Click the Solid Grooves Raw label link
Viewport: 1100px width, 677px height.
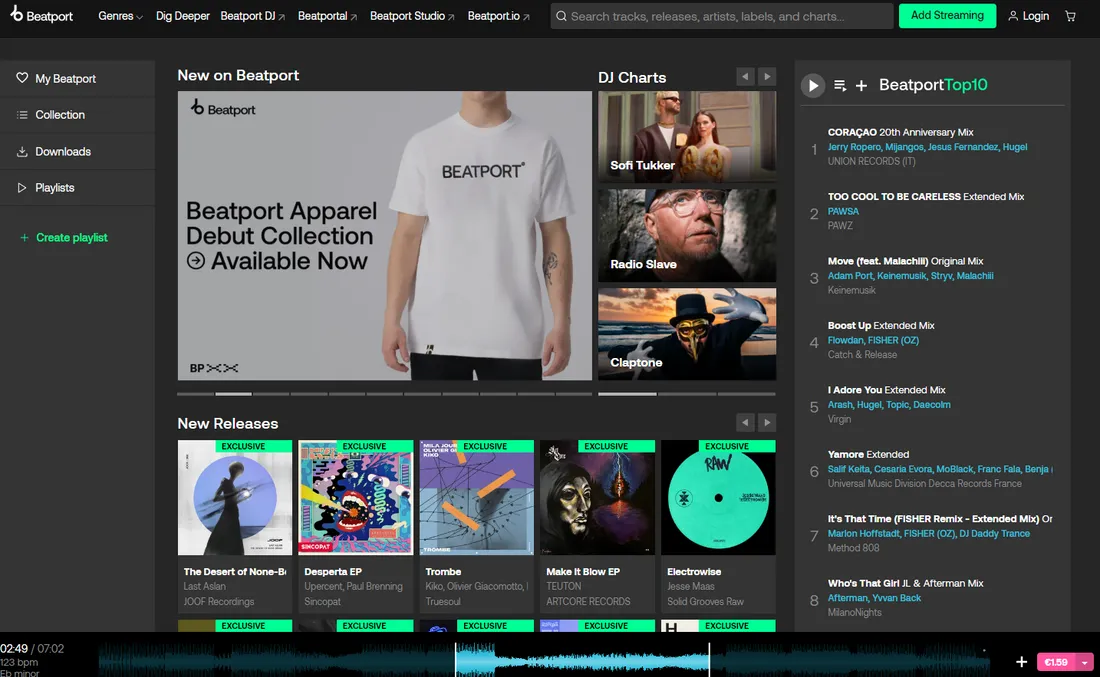click(705, 601)
